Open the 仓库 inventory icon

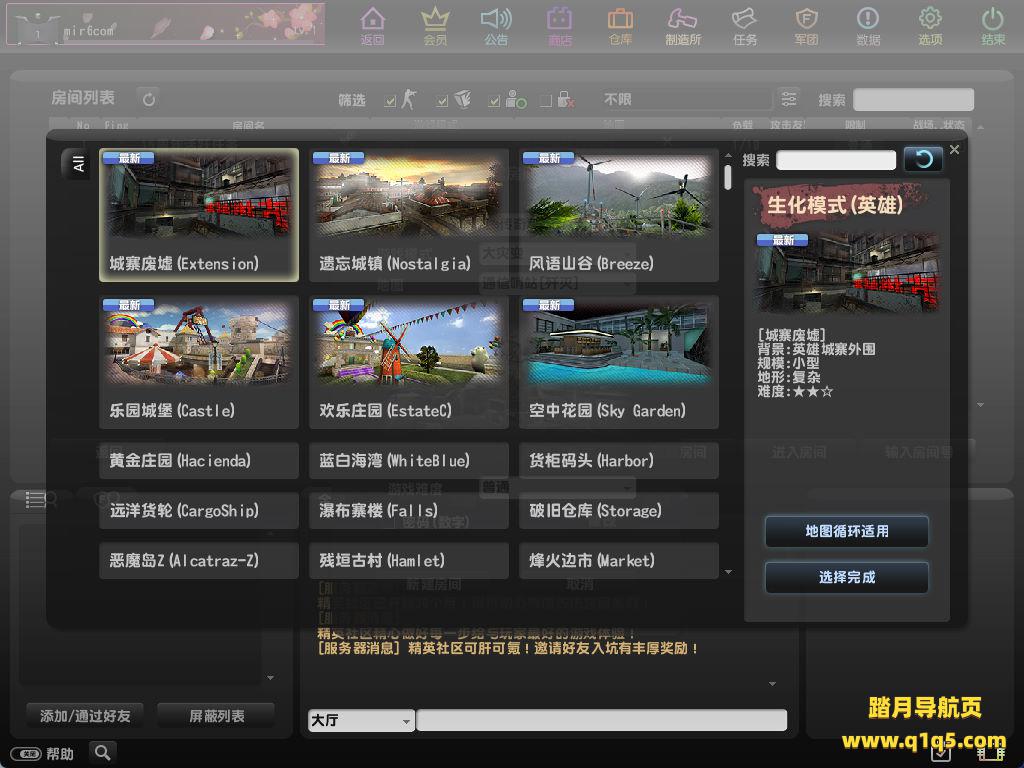tap(620, 26)
